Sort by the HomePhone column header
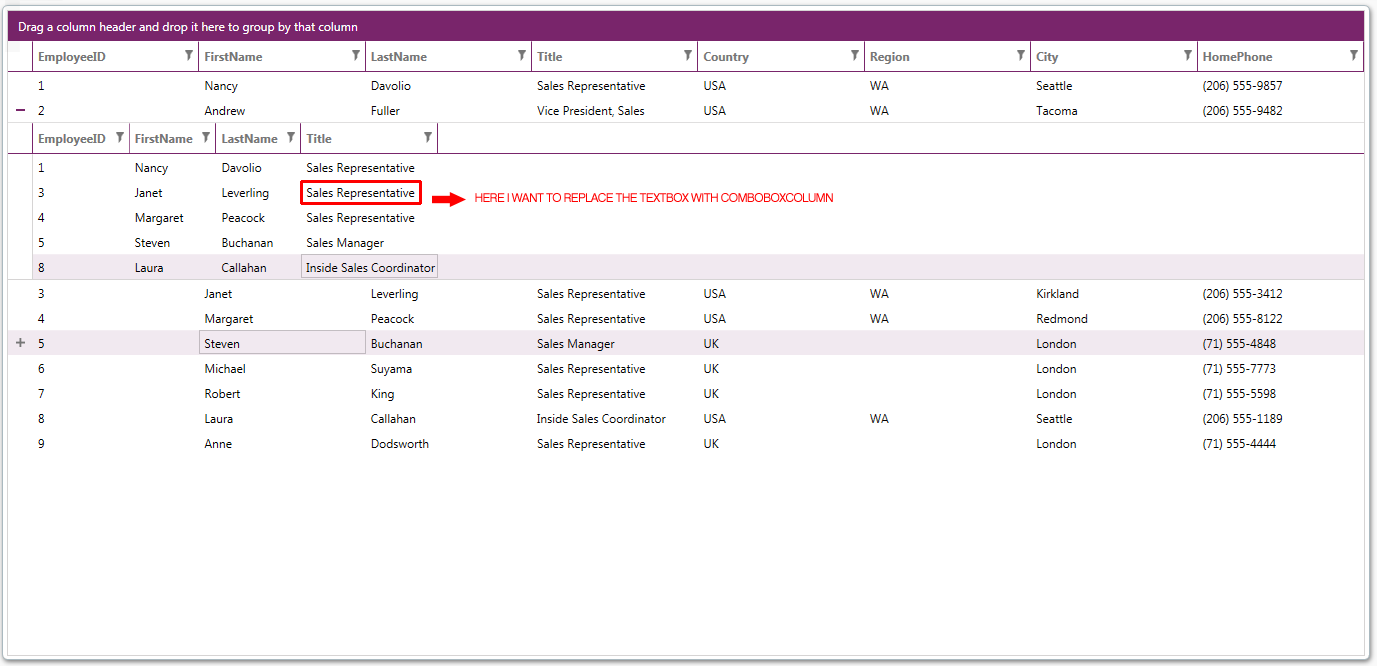Screen dimensions: 1377x666 pyautogui.click(x=1237, y=57)
